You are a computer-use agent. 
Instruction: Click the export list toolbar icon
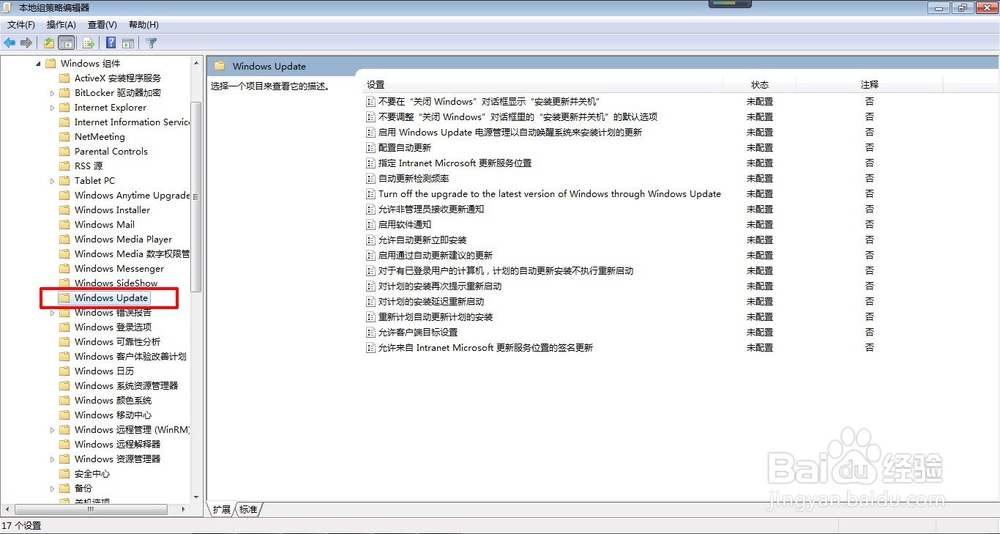coord(89,43)
